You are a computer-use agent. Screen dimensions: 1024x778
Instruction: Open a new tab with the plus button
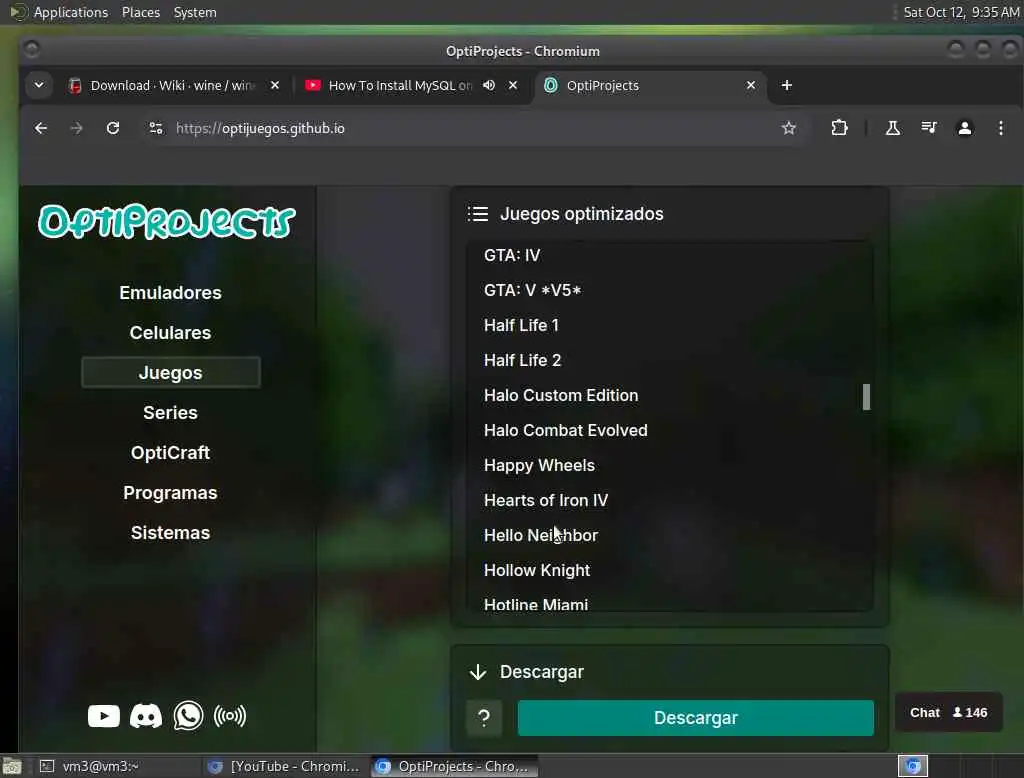click(x=787, y=85)
